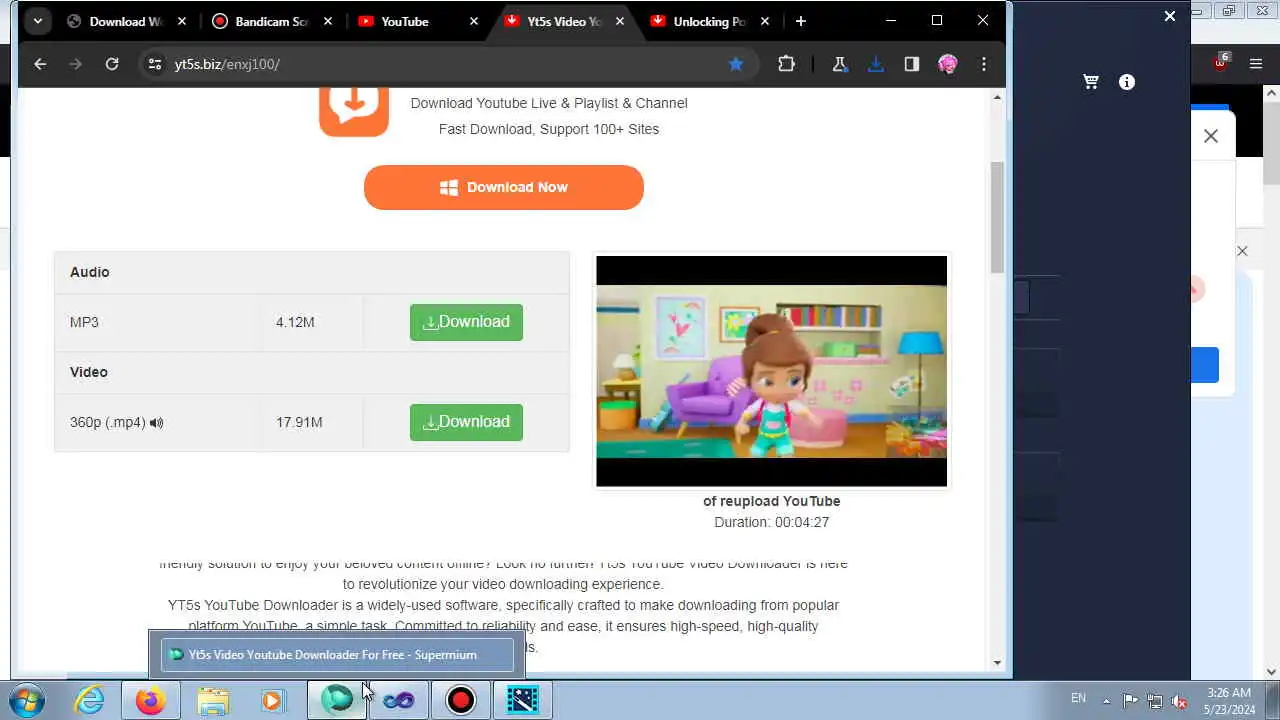Open the tab search dropdown arrow

point(37,21)
